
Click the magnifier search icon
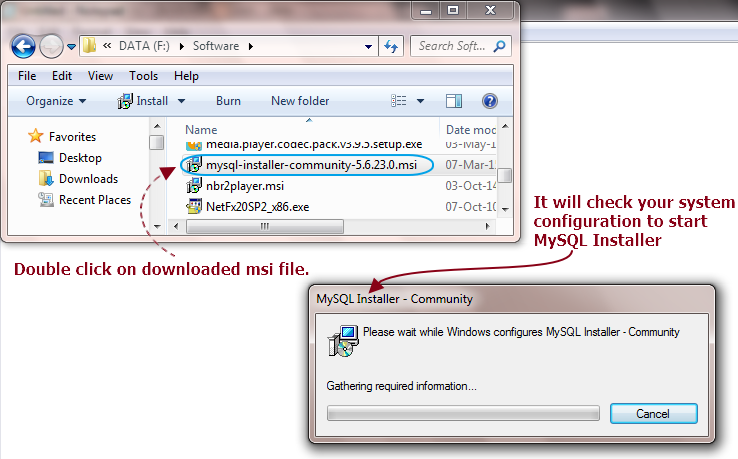[499, 46]
